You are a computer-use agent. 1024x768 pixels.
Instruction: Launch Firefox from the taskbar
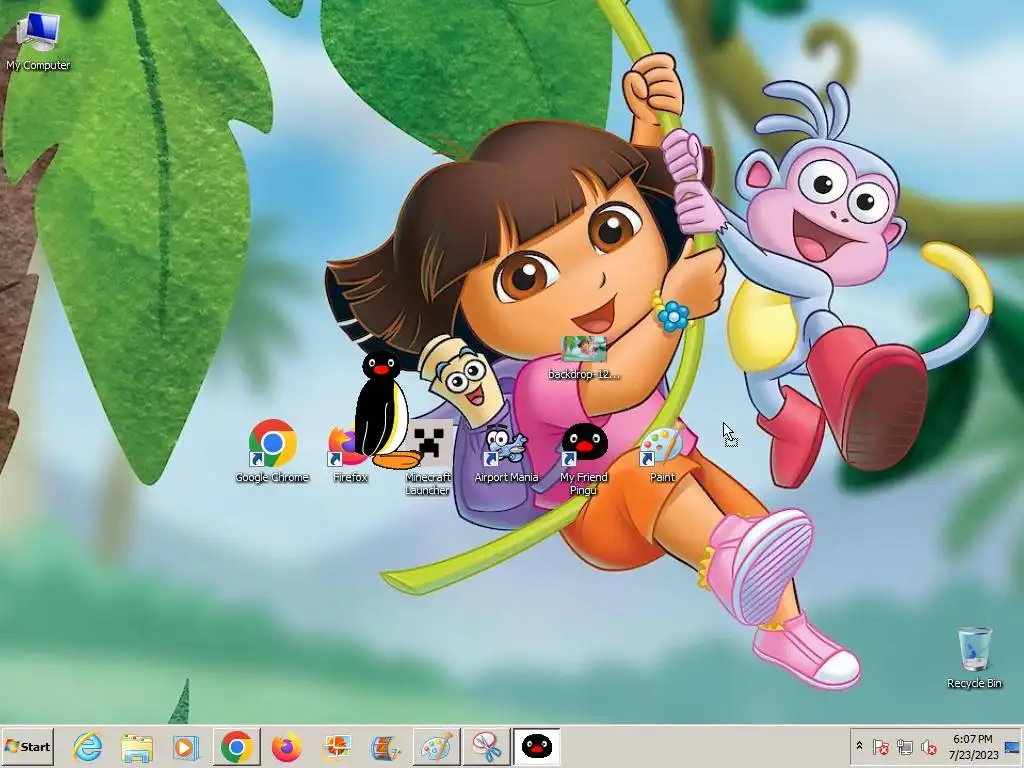286,746
